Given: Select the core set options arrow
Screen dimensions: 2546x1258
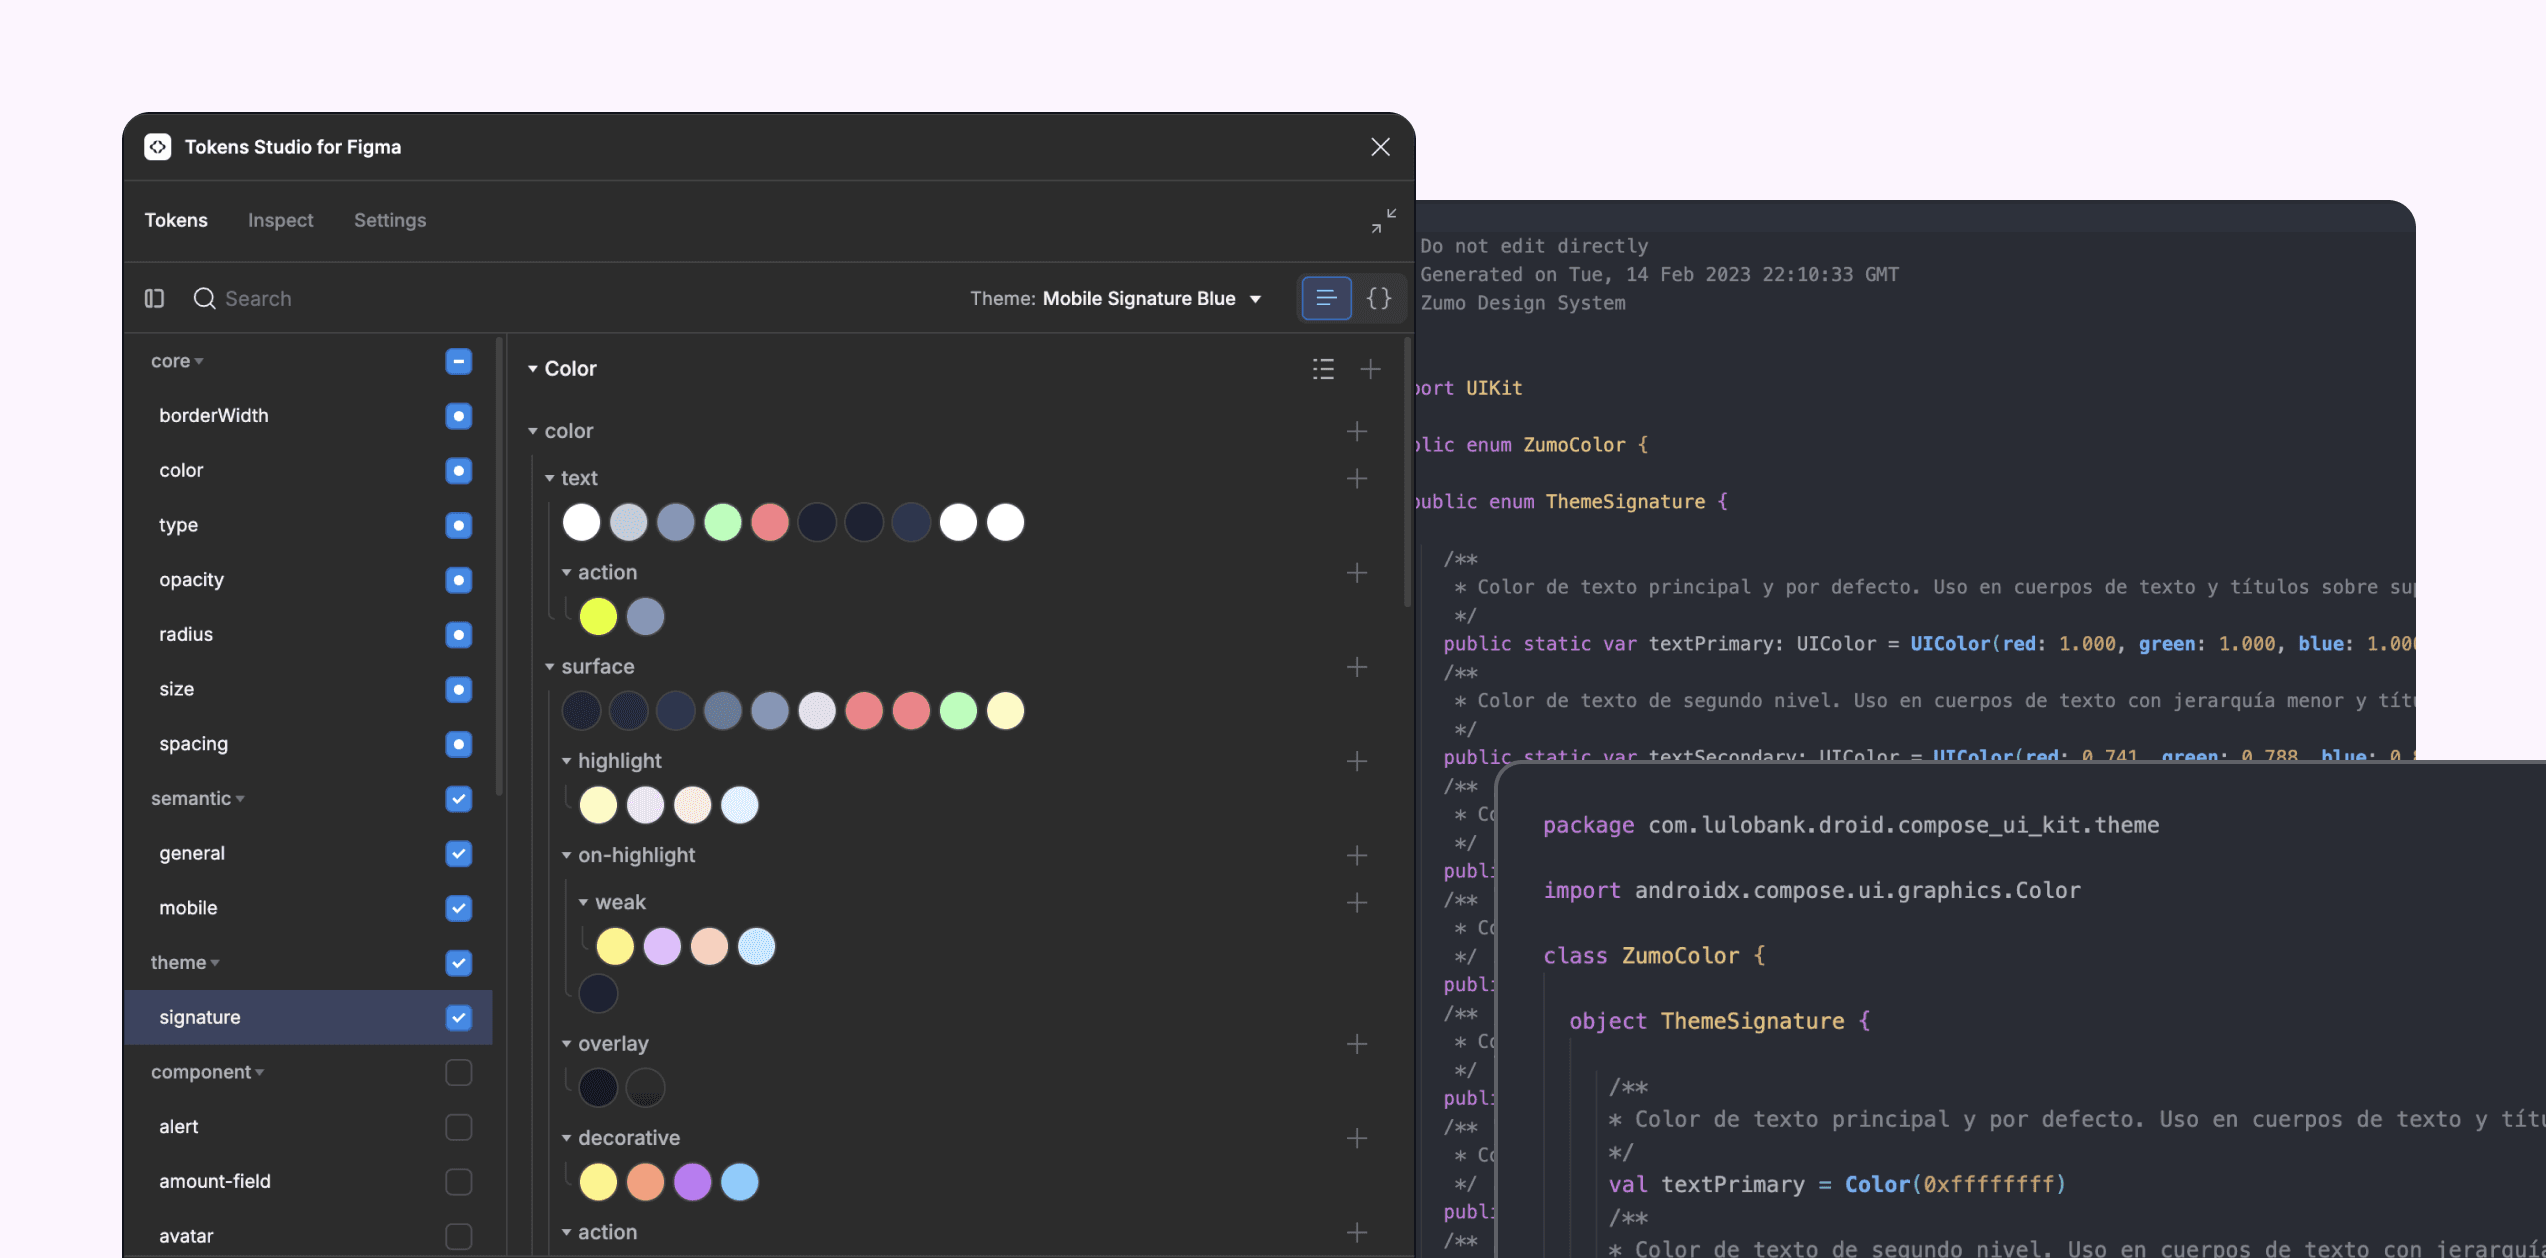Looking at the screenshot, I should (x=201, y=361).
